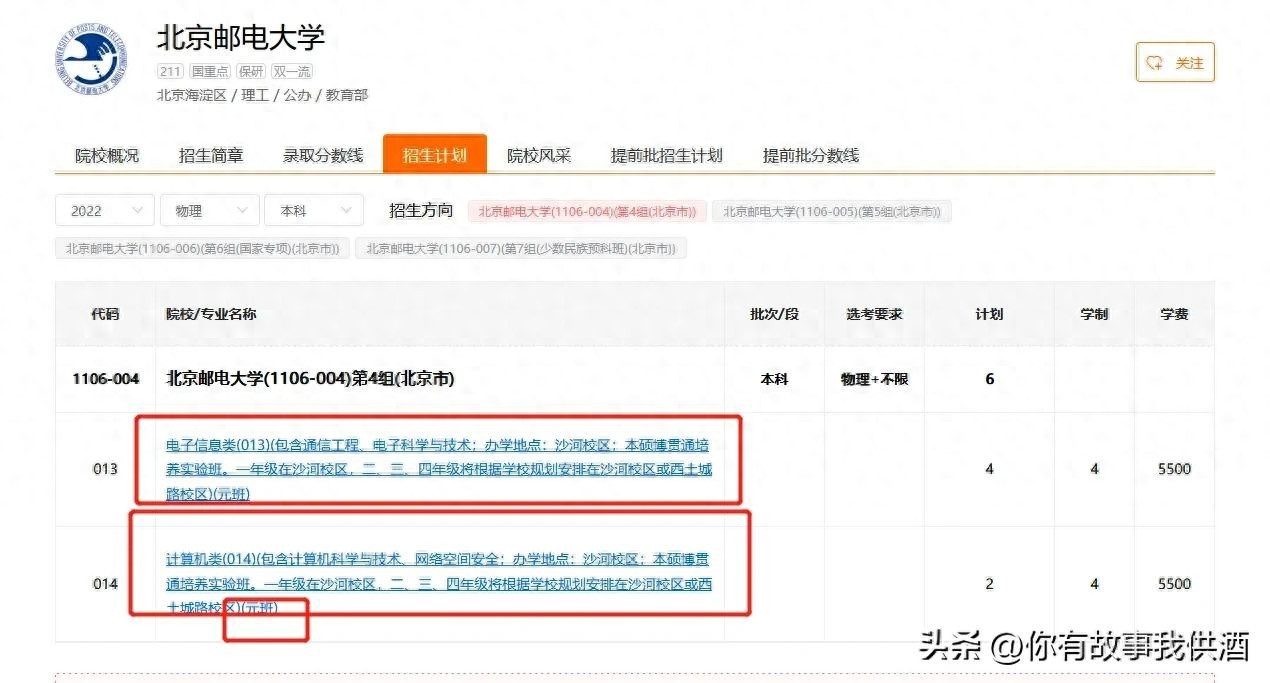Open the 提前批招生计划 tab
This screenshot has height=683, width=1270.
point(666,155)
